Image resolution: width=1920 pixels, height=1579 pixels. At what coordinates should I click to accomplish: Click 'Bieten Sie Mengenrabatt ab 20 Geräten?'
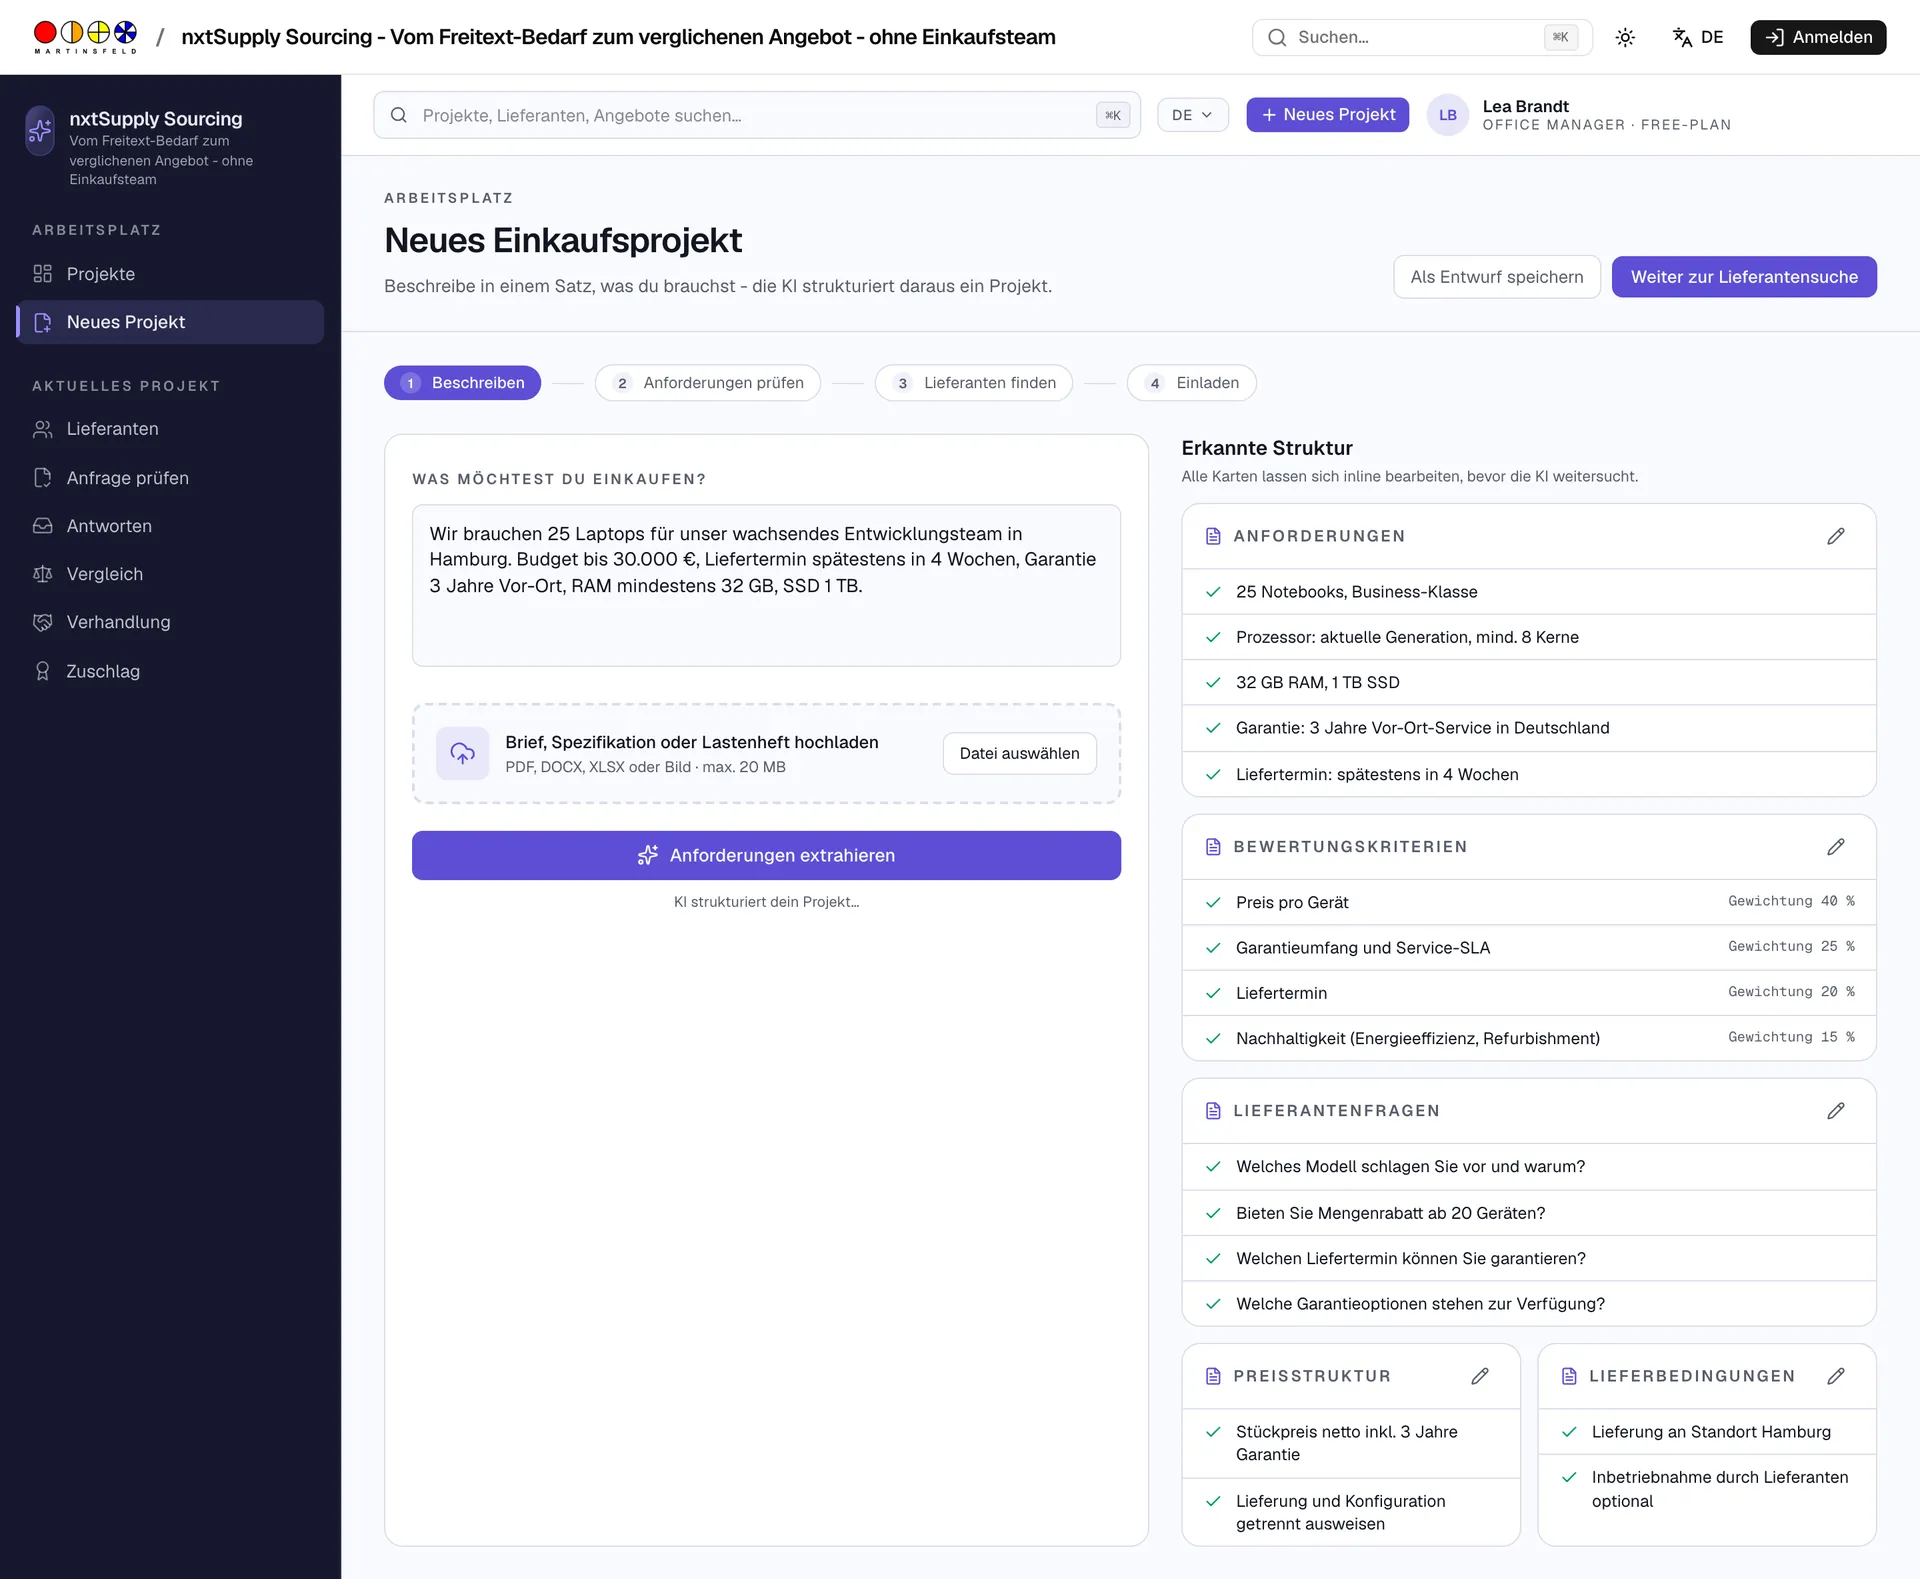pos(1390,1213)
